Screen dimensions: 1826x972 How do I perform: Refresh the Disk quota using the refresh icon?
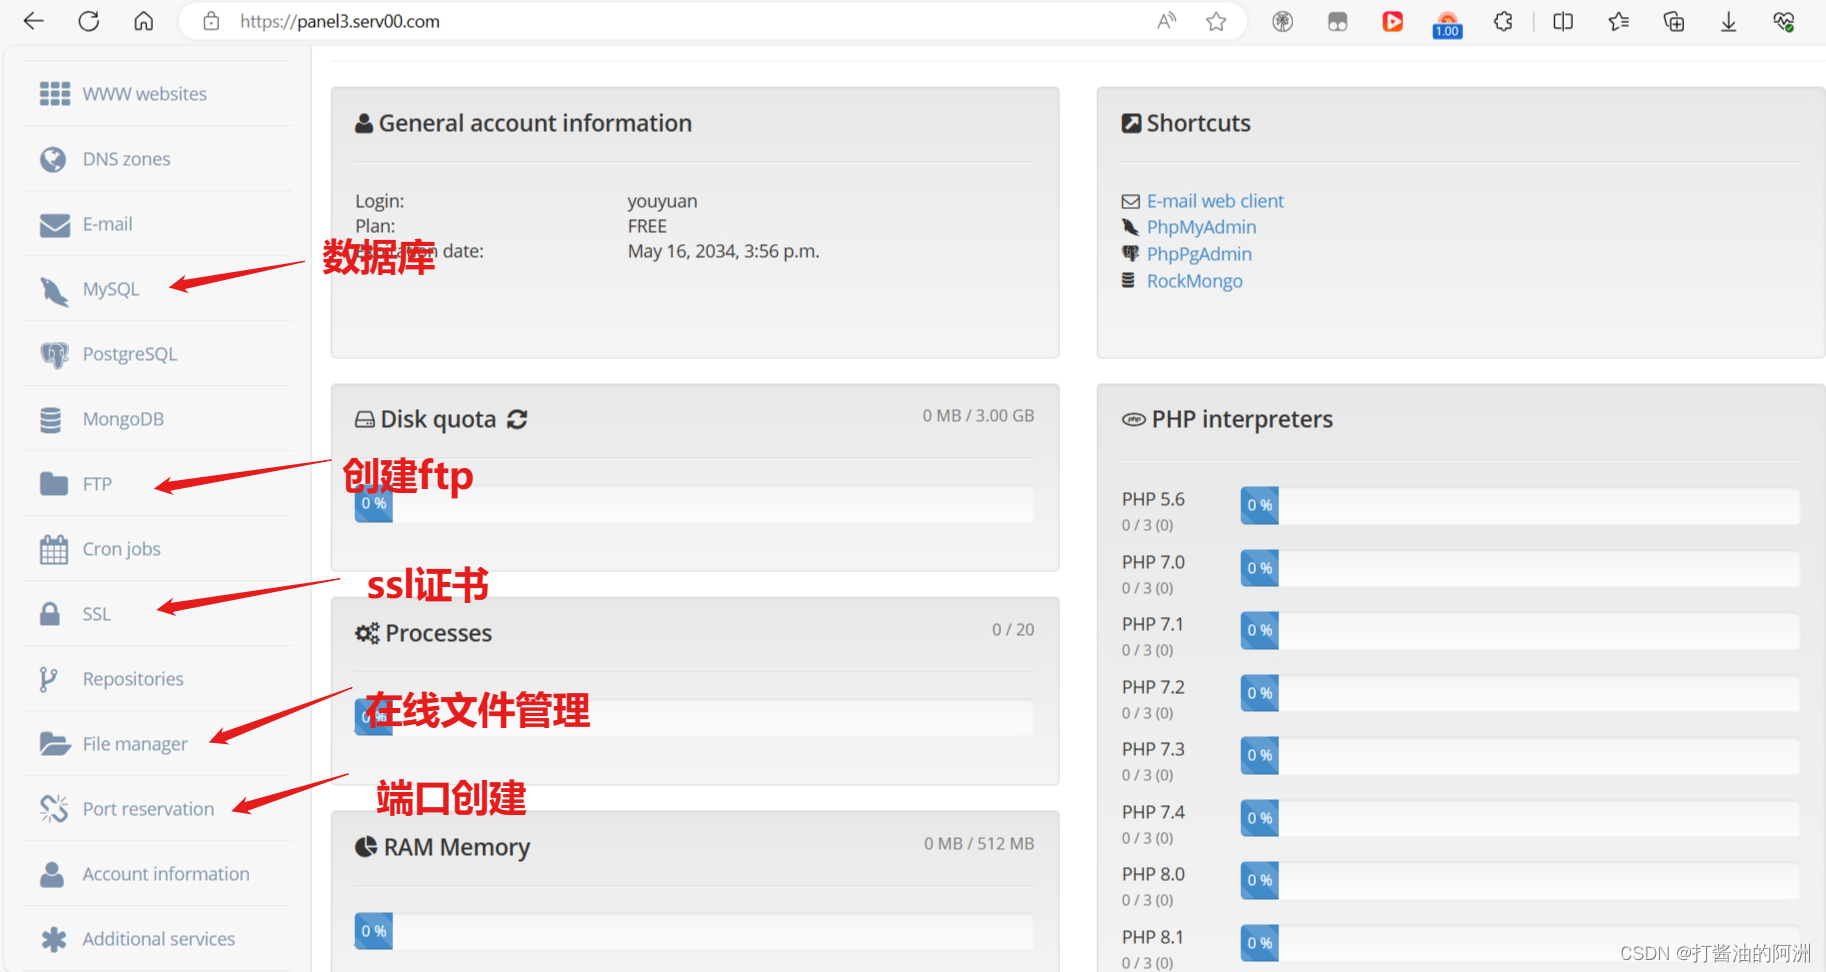pyautogui.click(x=517, y=419)
